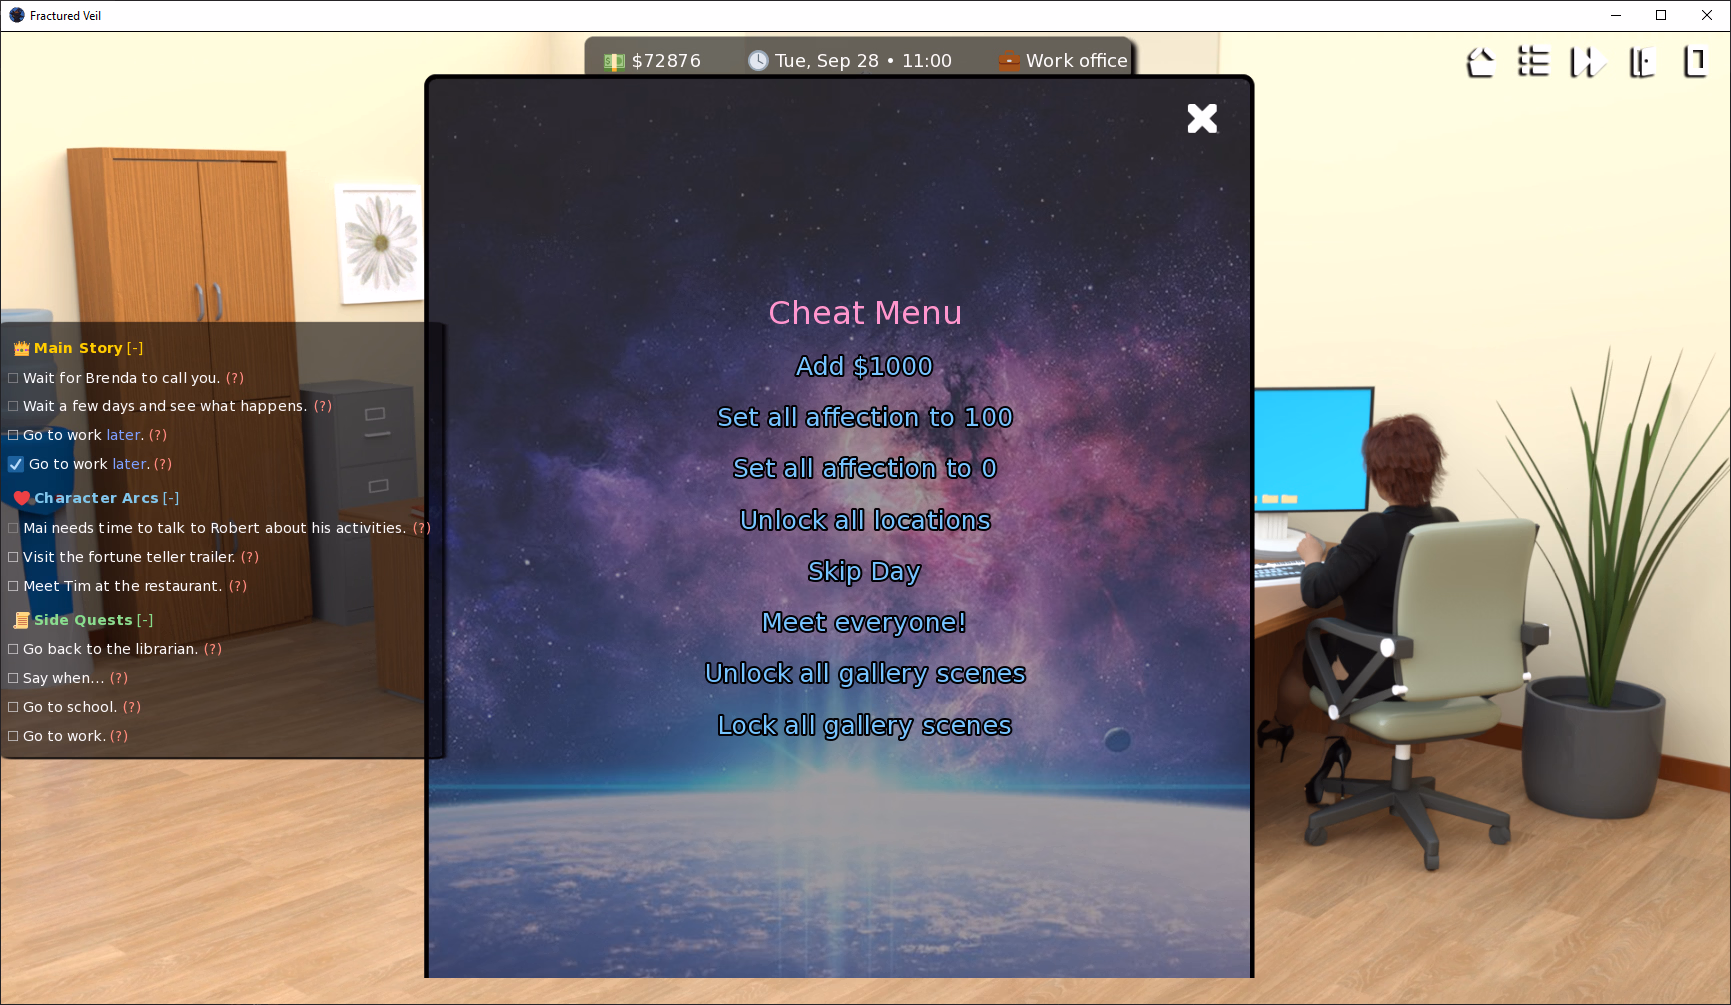1731x1005 pixels.
Task: Show hint (?) for Side Quests 'Go to work.'
Action: tap(119, 736)
